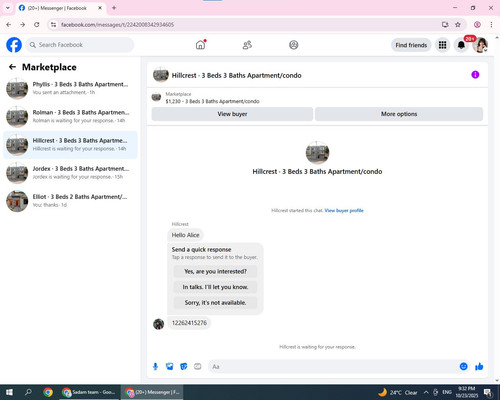Click the Find friends button
Image resolution: width=500 pixels, height=400 pixels.
click(411, 45)
